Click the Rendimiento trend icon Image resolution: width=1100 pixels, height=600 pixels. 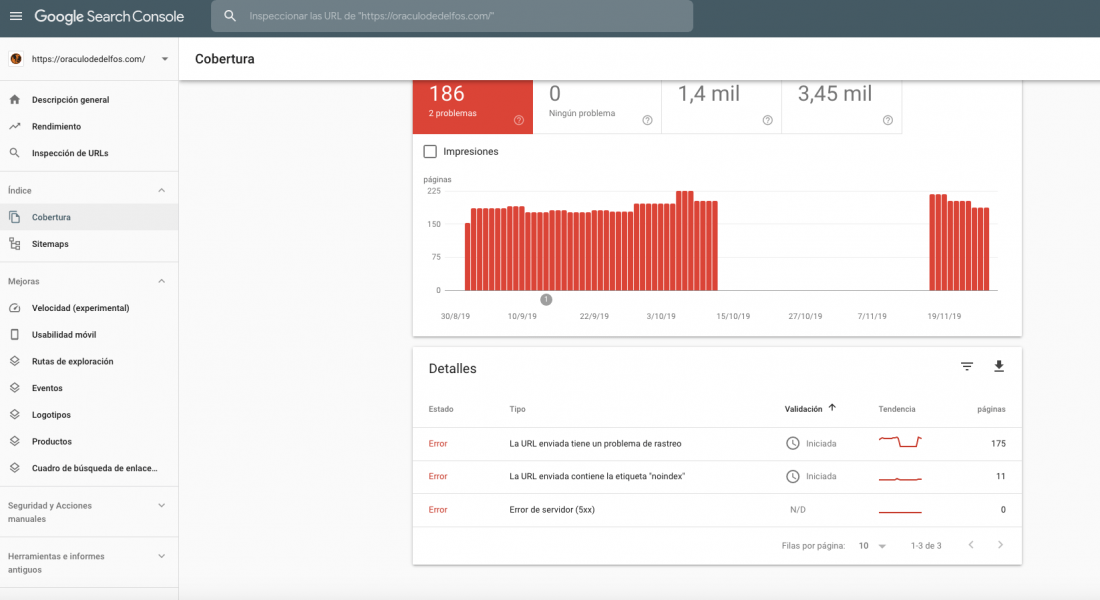tap(15, 126)
